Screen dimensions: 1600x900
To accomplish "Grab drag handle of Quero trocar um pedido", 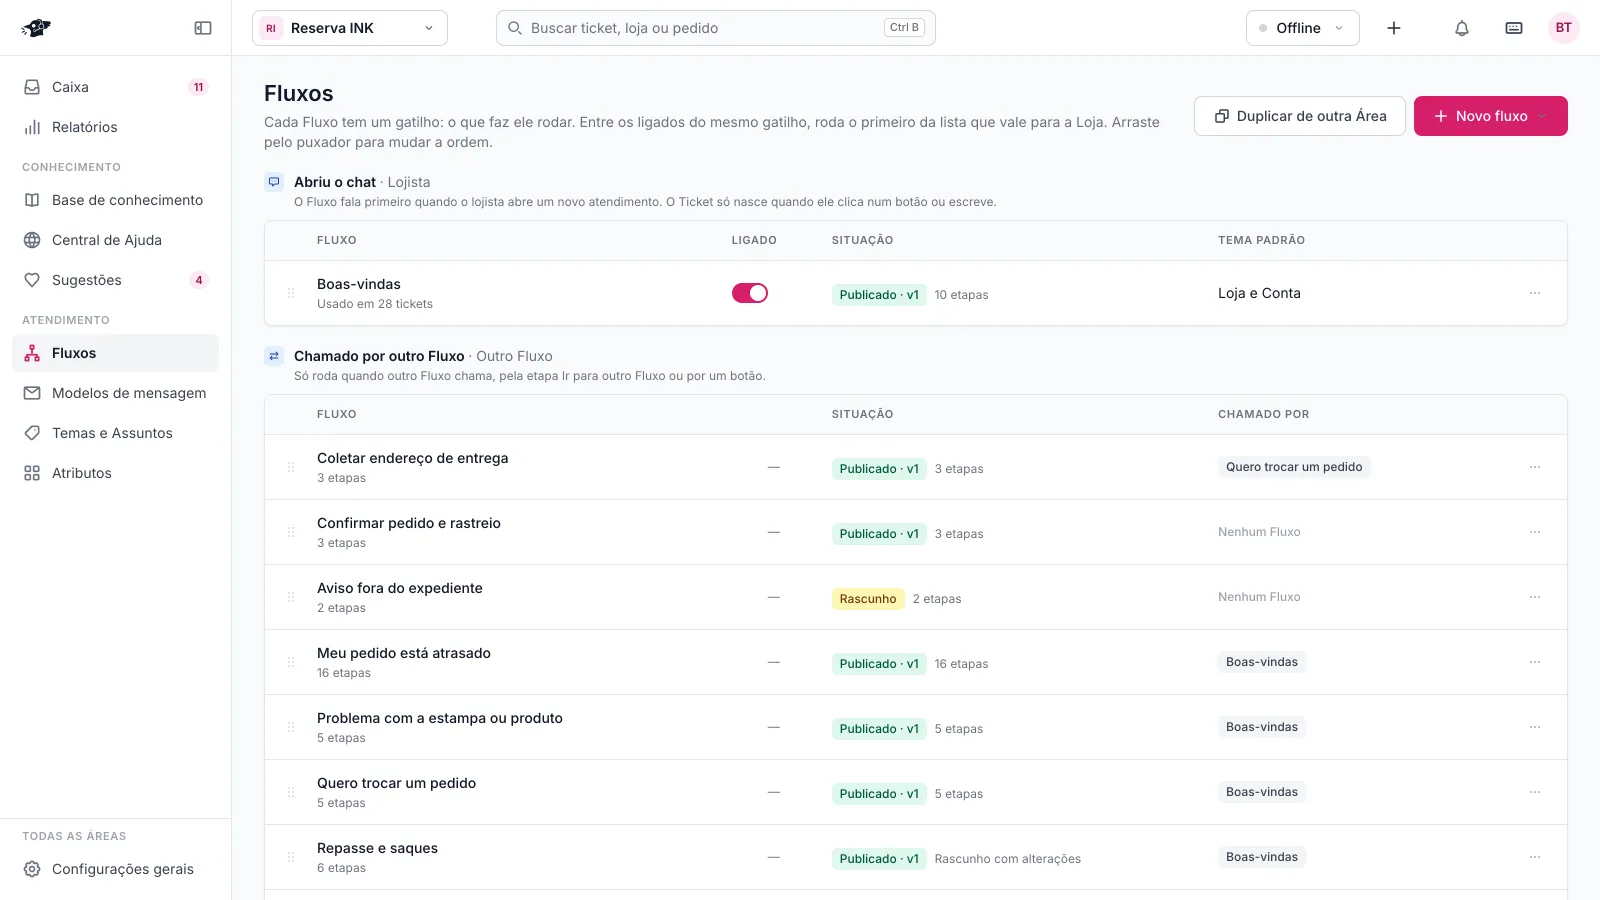I will [291, 792].
